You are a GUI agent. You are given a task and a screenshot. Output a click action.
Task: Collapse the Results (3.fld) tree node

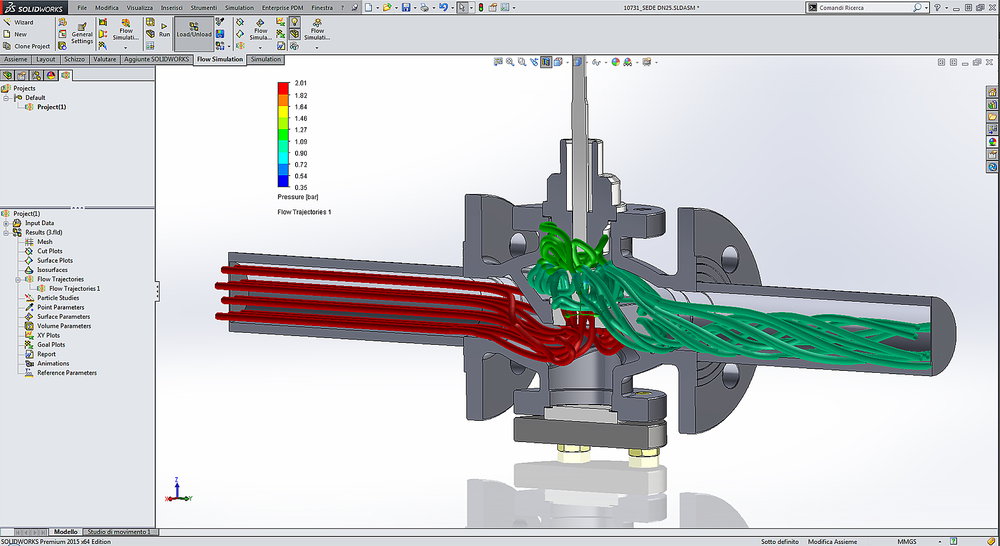click(6, 232)
